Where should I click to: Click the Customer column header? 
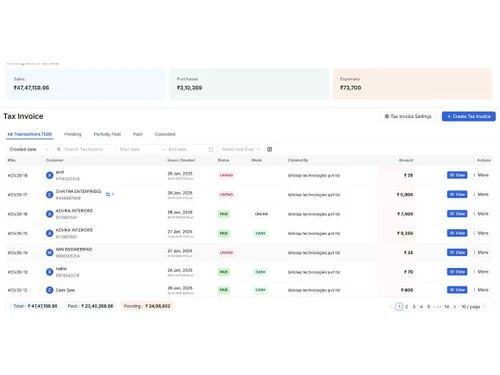point(55,160)
